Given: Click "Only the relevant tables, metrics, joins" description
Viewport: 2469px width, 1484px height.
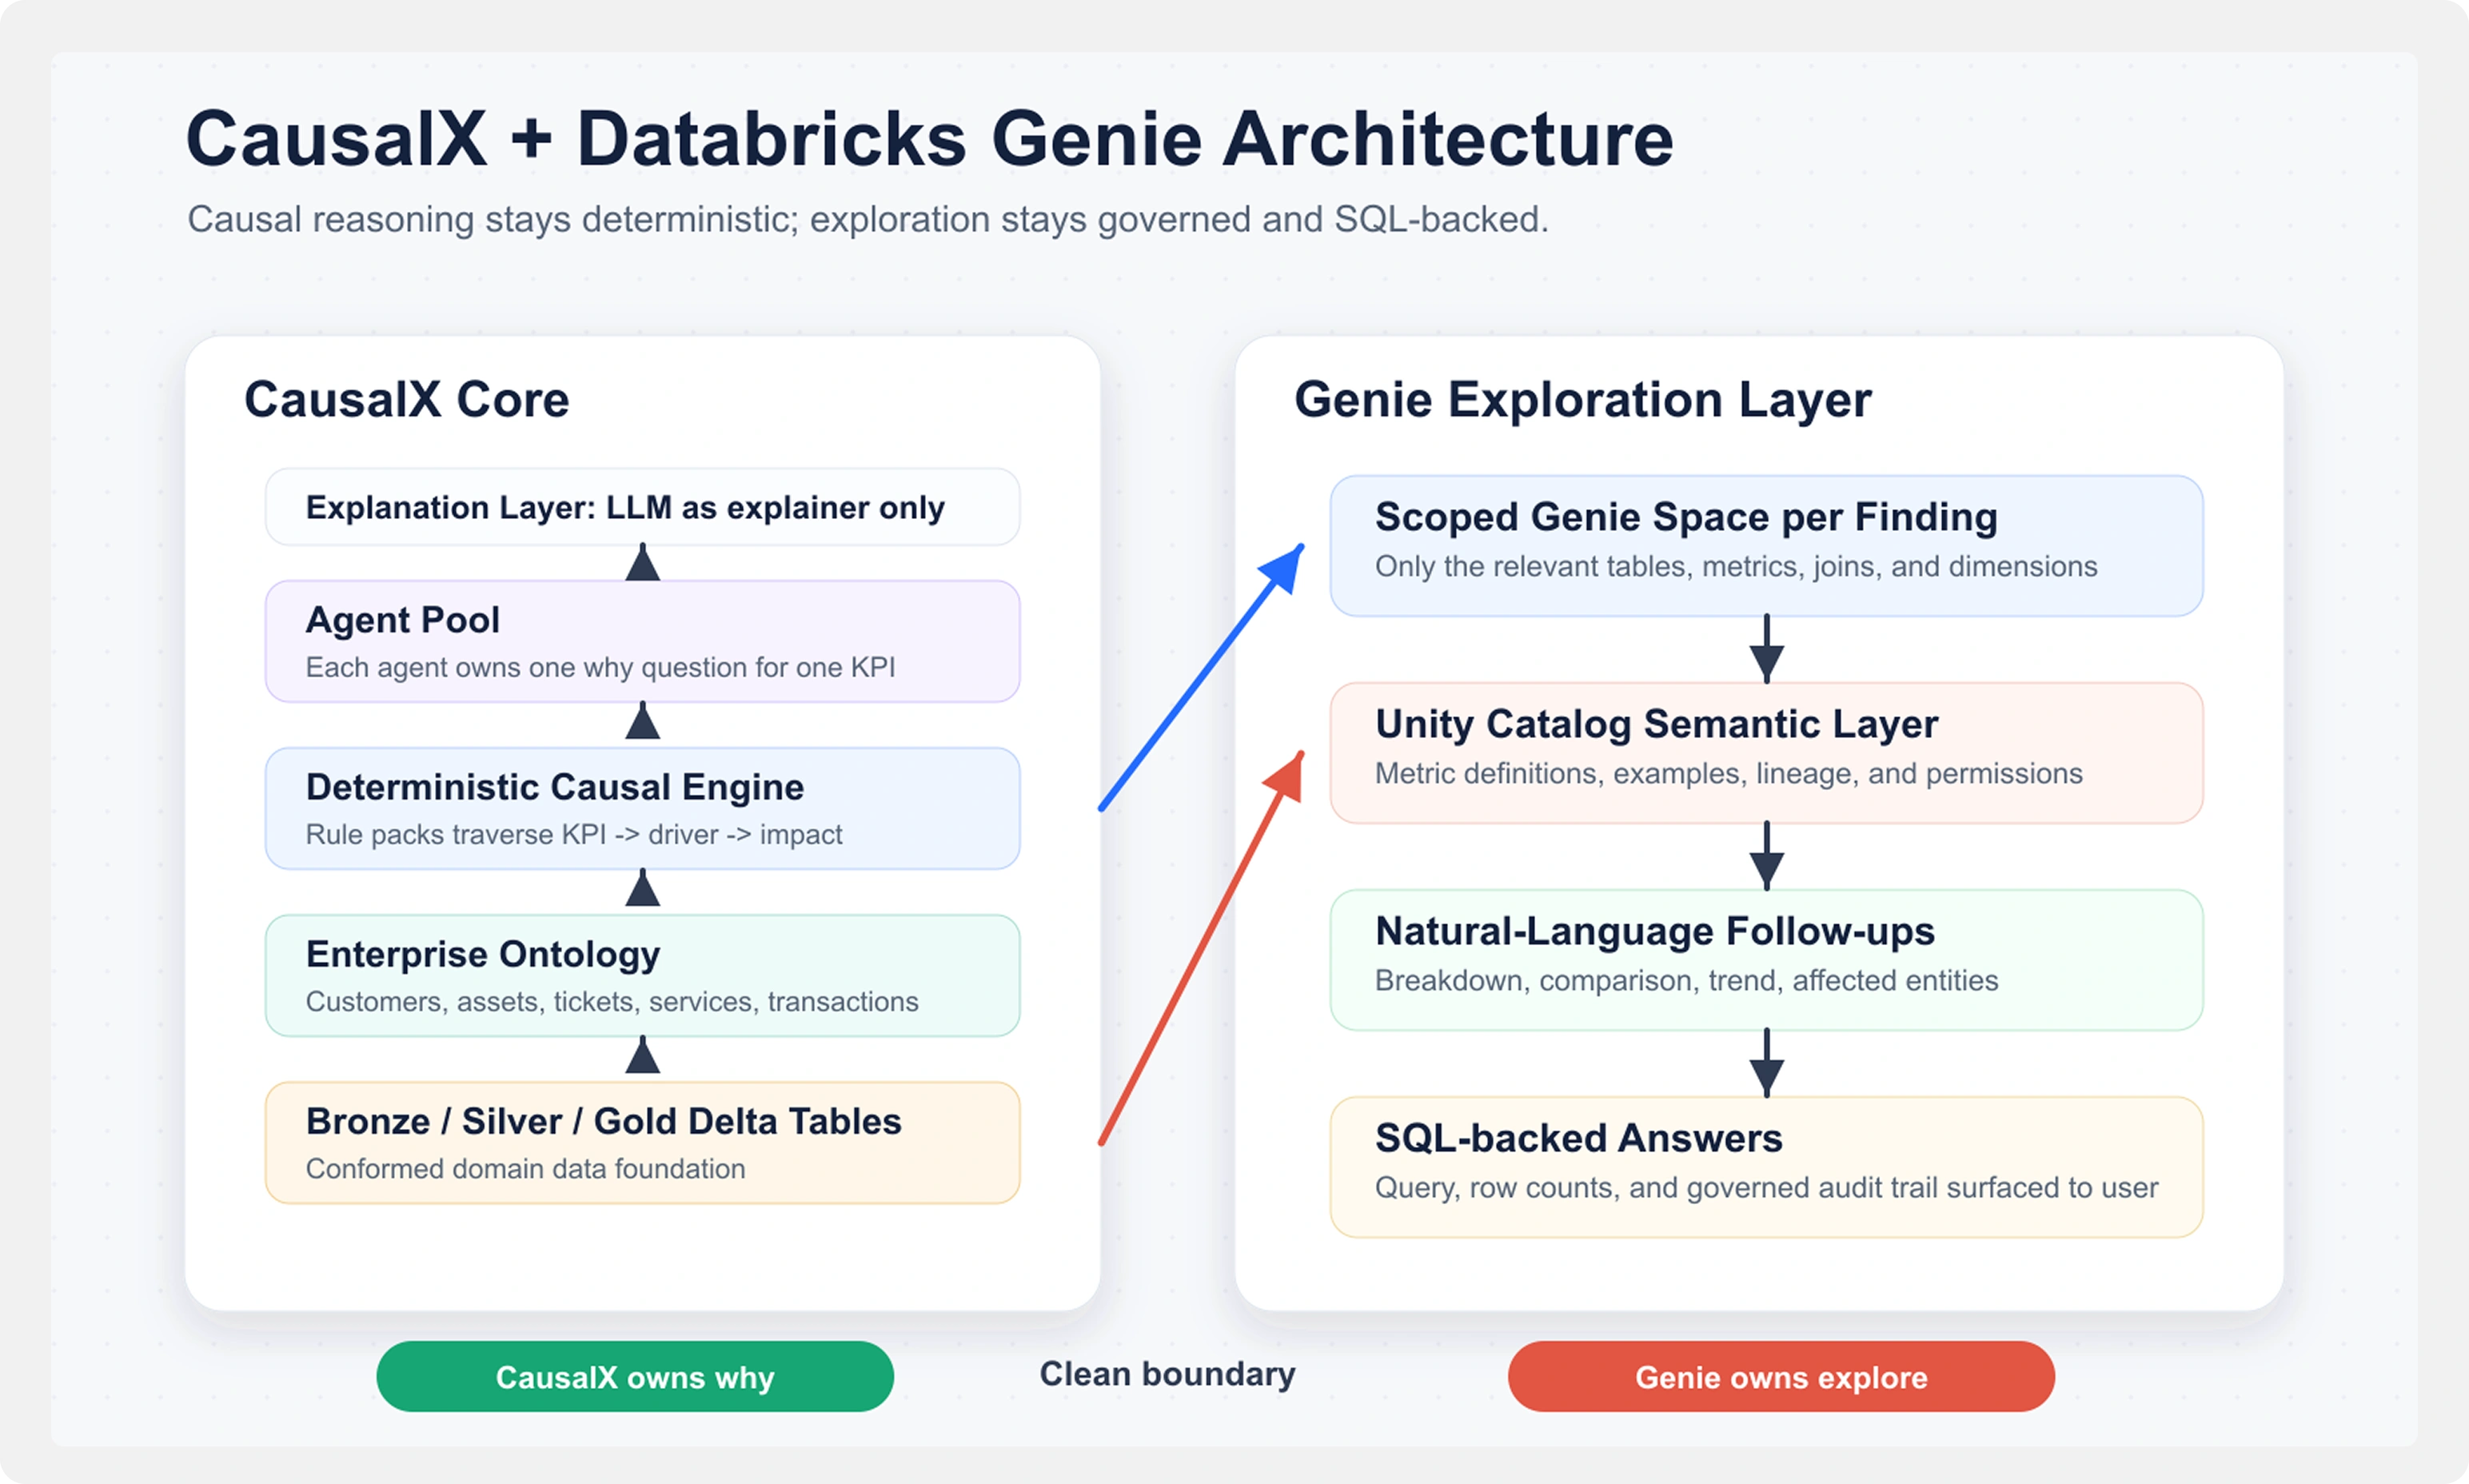Looking at the screenshot, I should (1736, 567).
